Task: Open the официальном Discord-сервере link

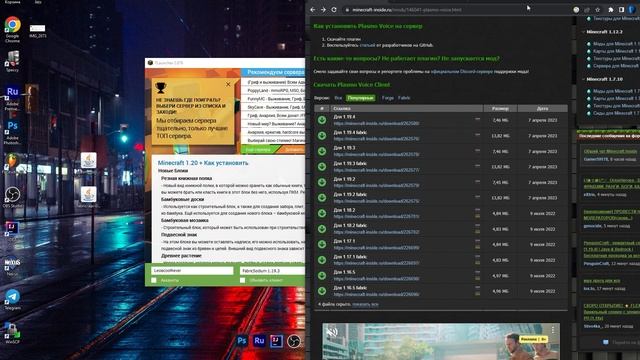Action: point(462,71)
